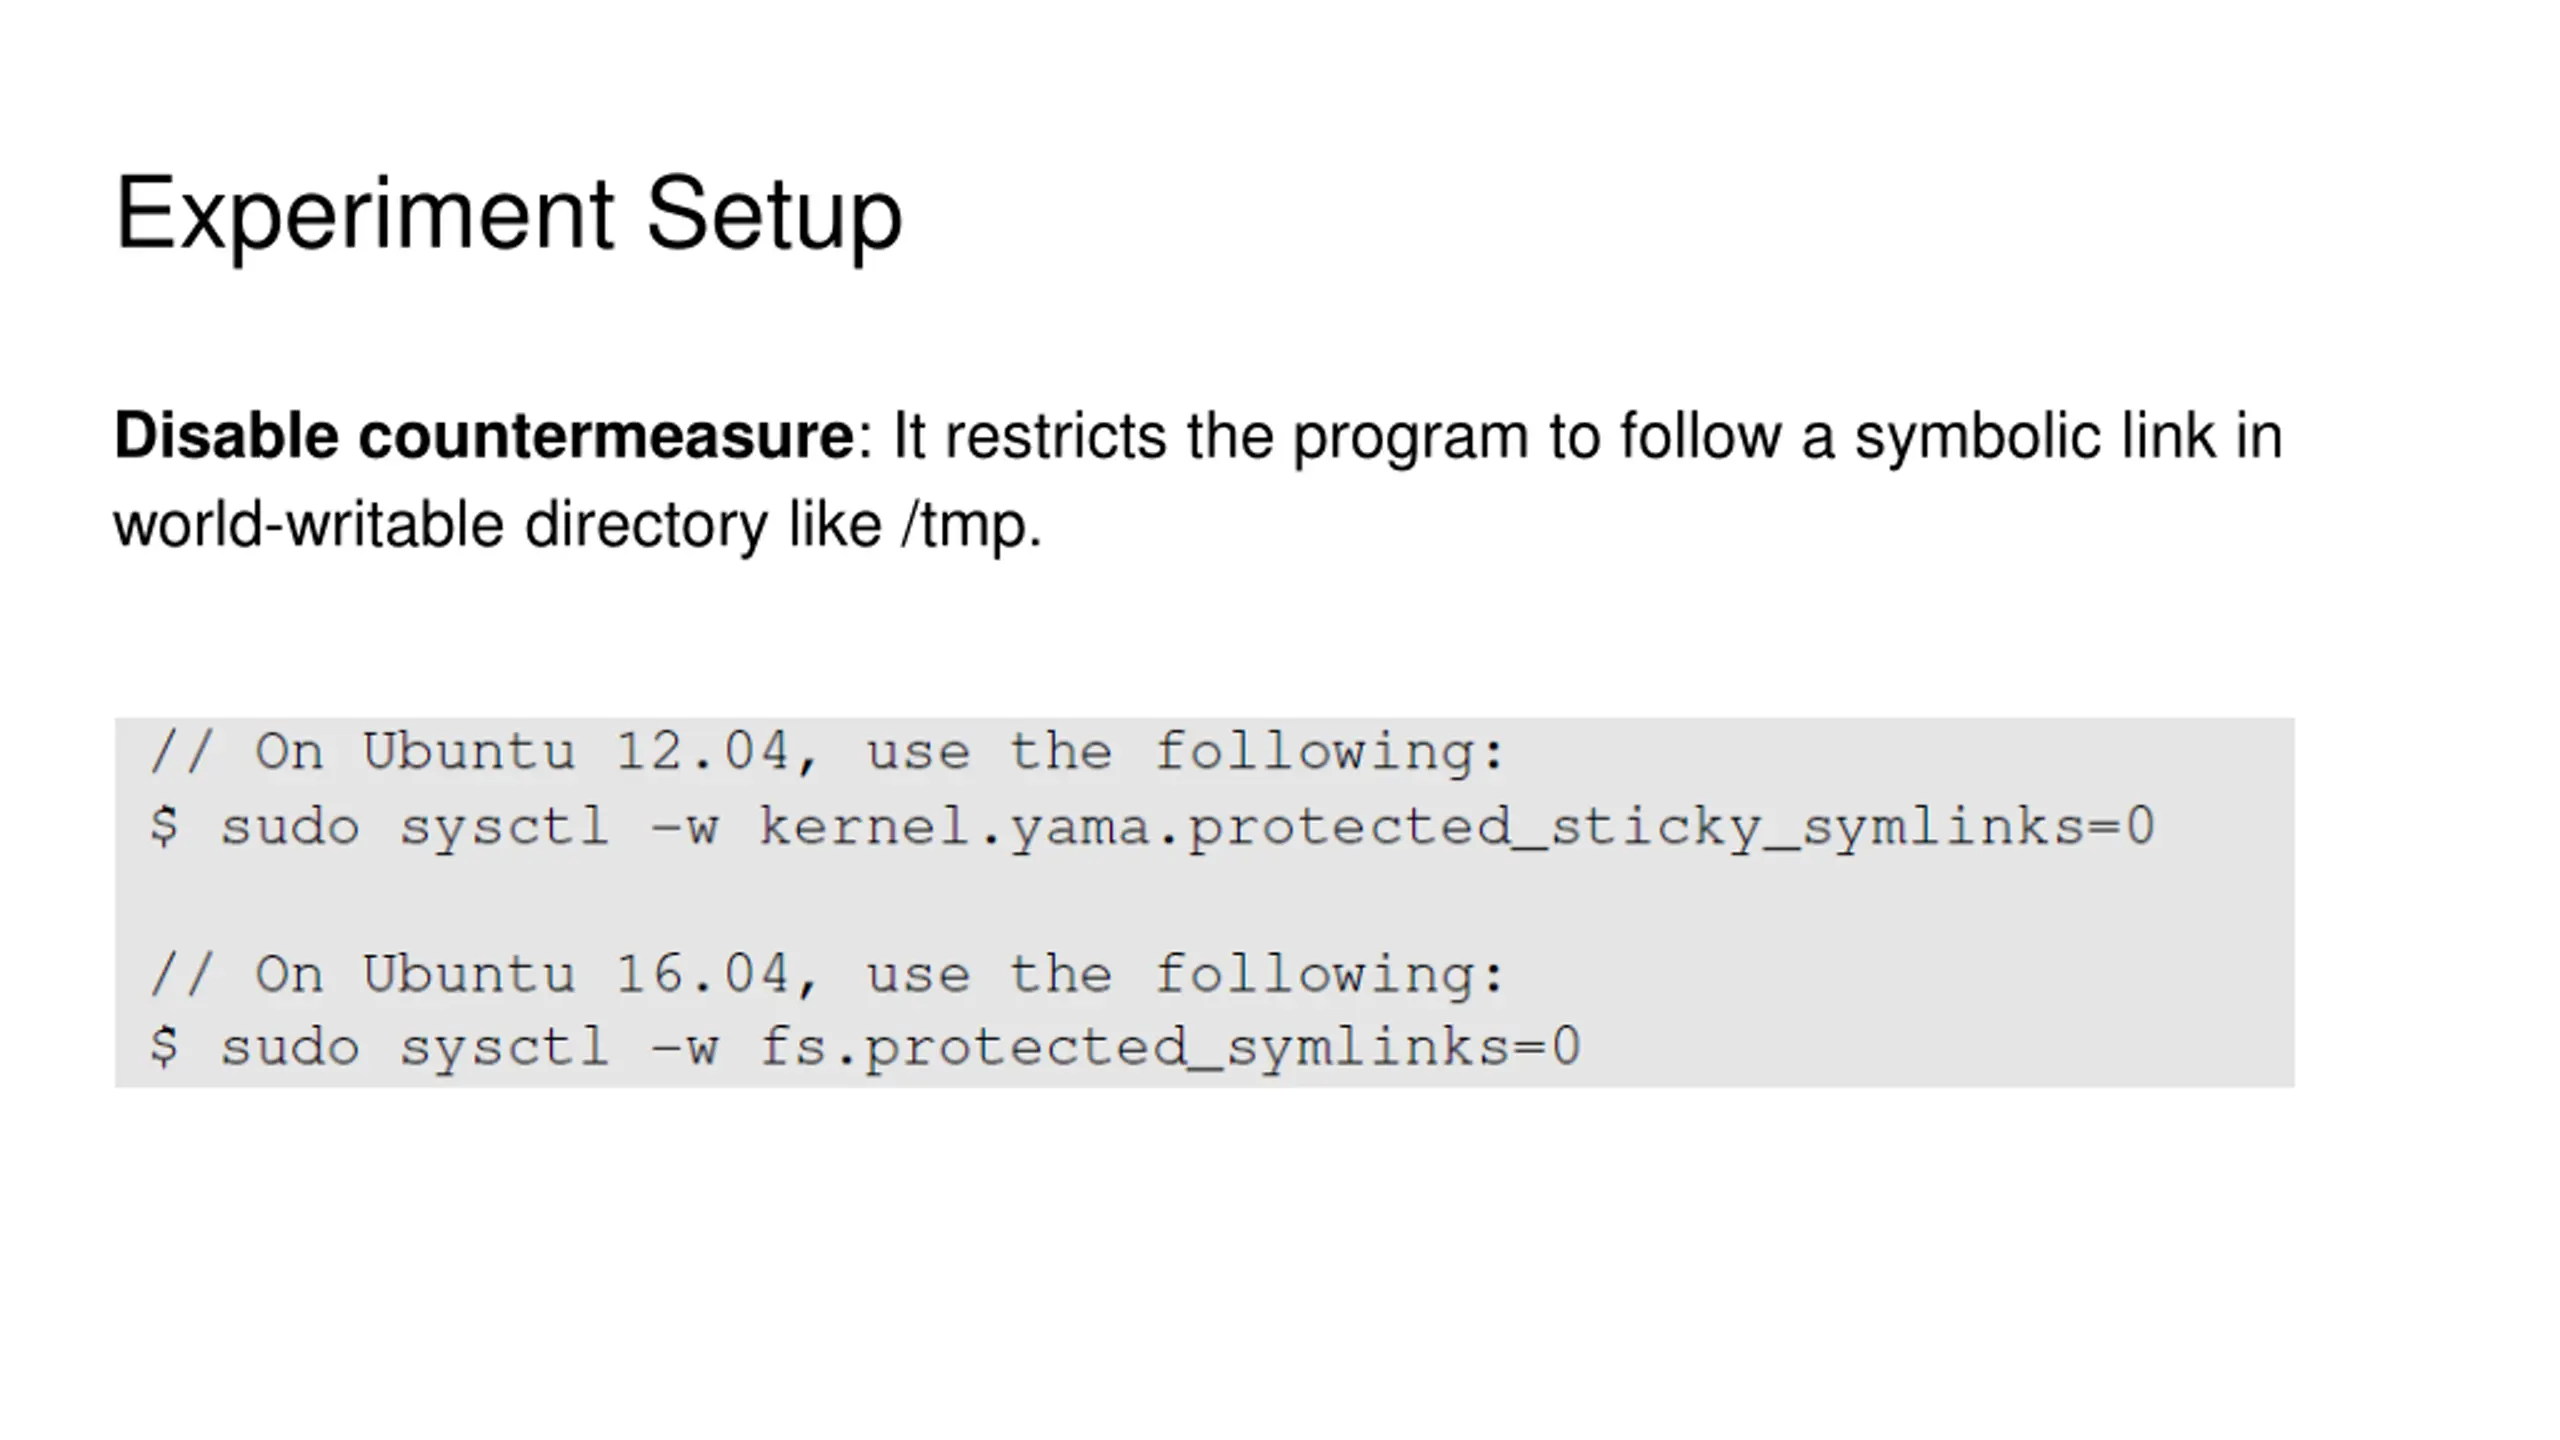Click the Ubuntu 16.04 comment line
This screenshot has height=1440, width=2560.
pos(827,974)
